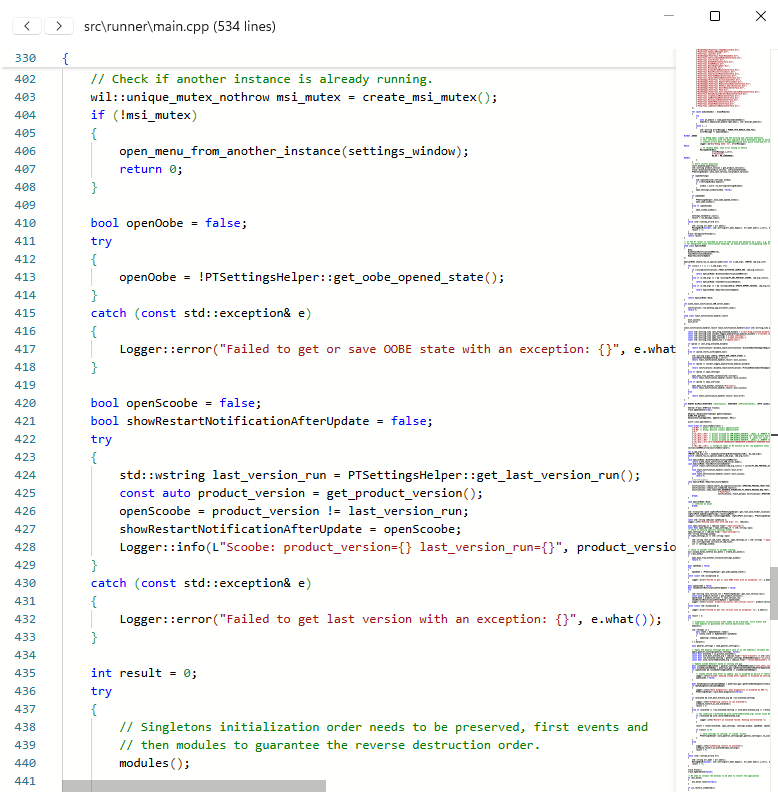Click 'get_product_version()' on line 425

coord(404,493)
